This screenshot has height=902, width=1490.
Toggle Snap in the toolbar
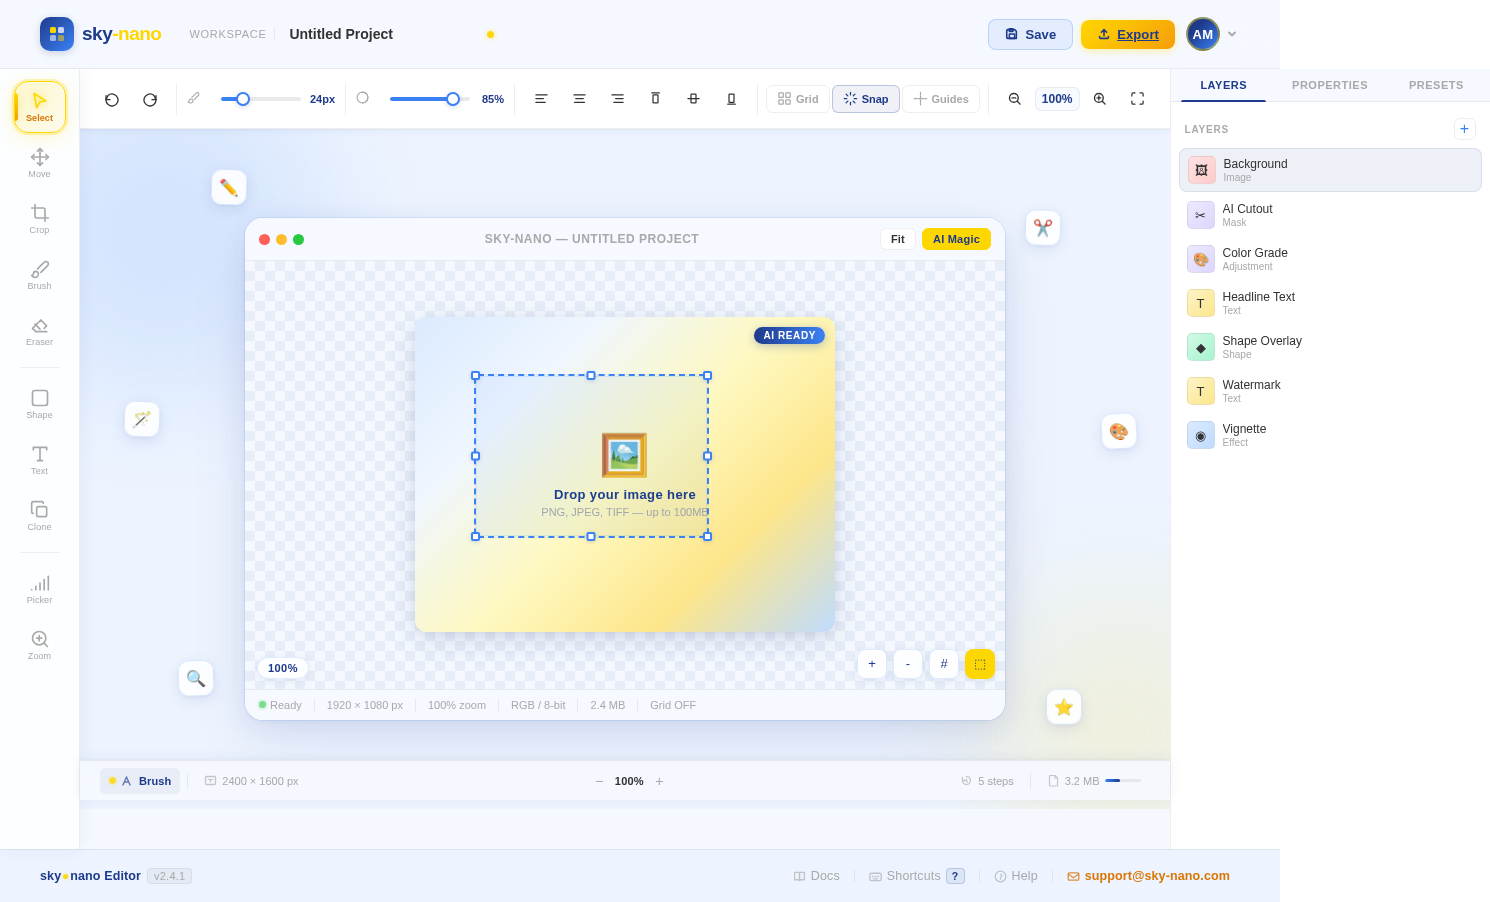(x=865, y=99)
